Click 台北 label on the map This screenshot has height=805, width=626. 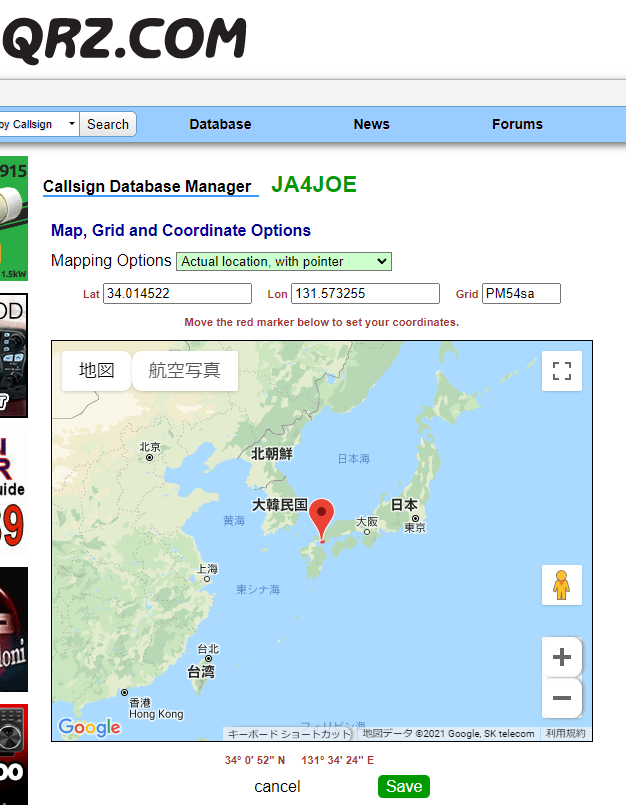(208, 649)
